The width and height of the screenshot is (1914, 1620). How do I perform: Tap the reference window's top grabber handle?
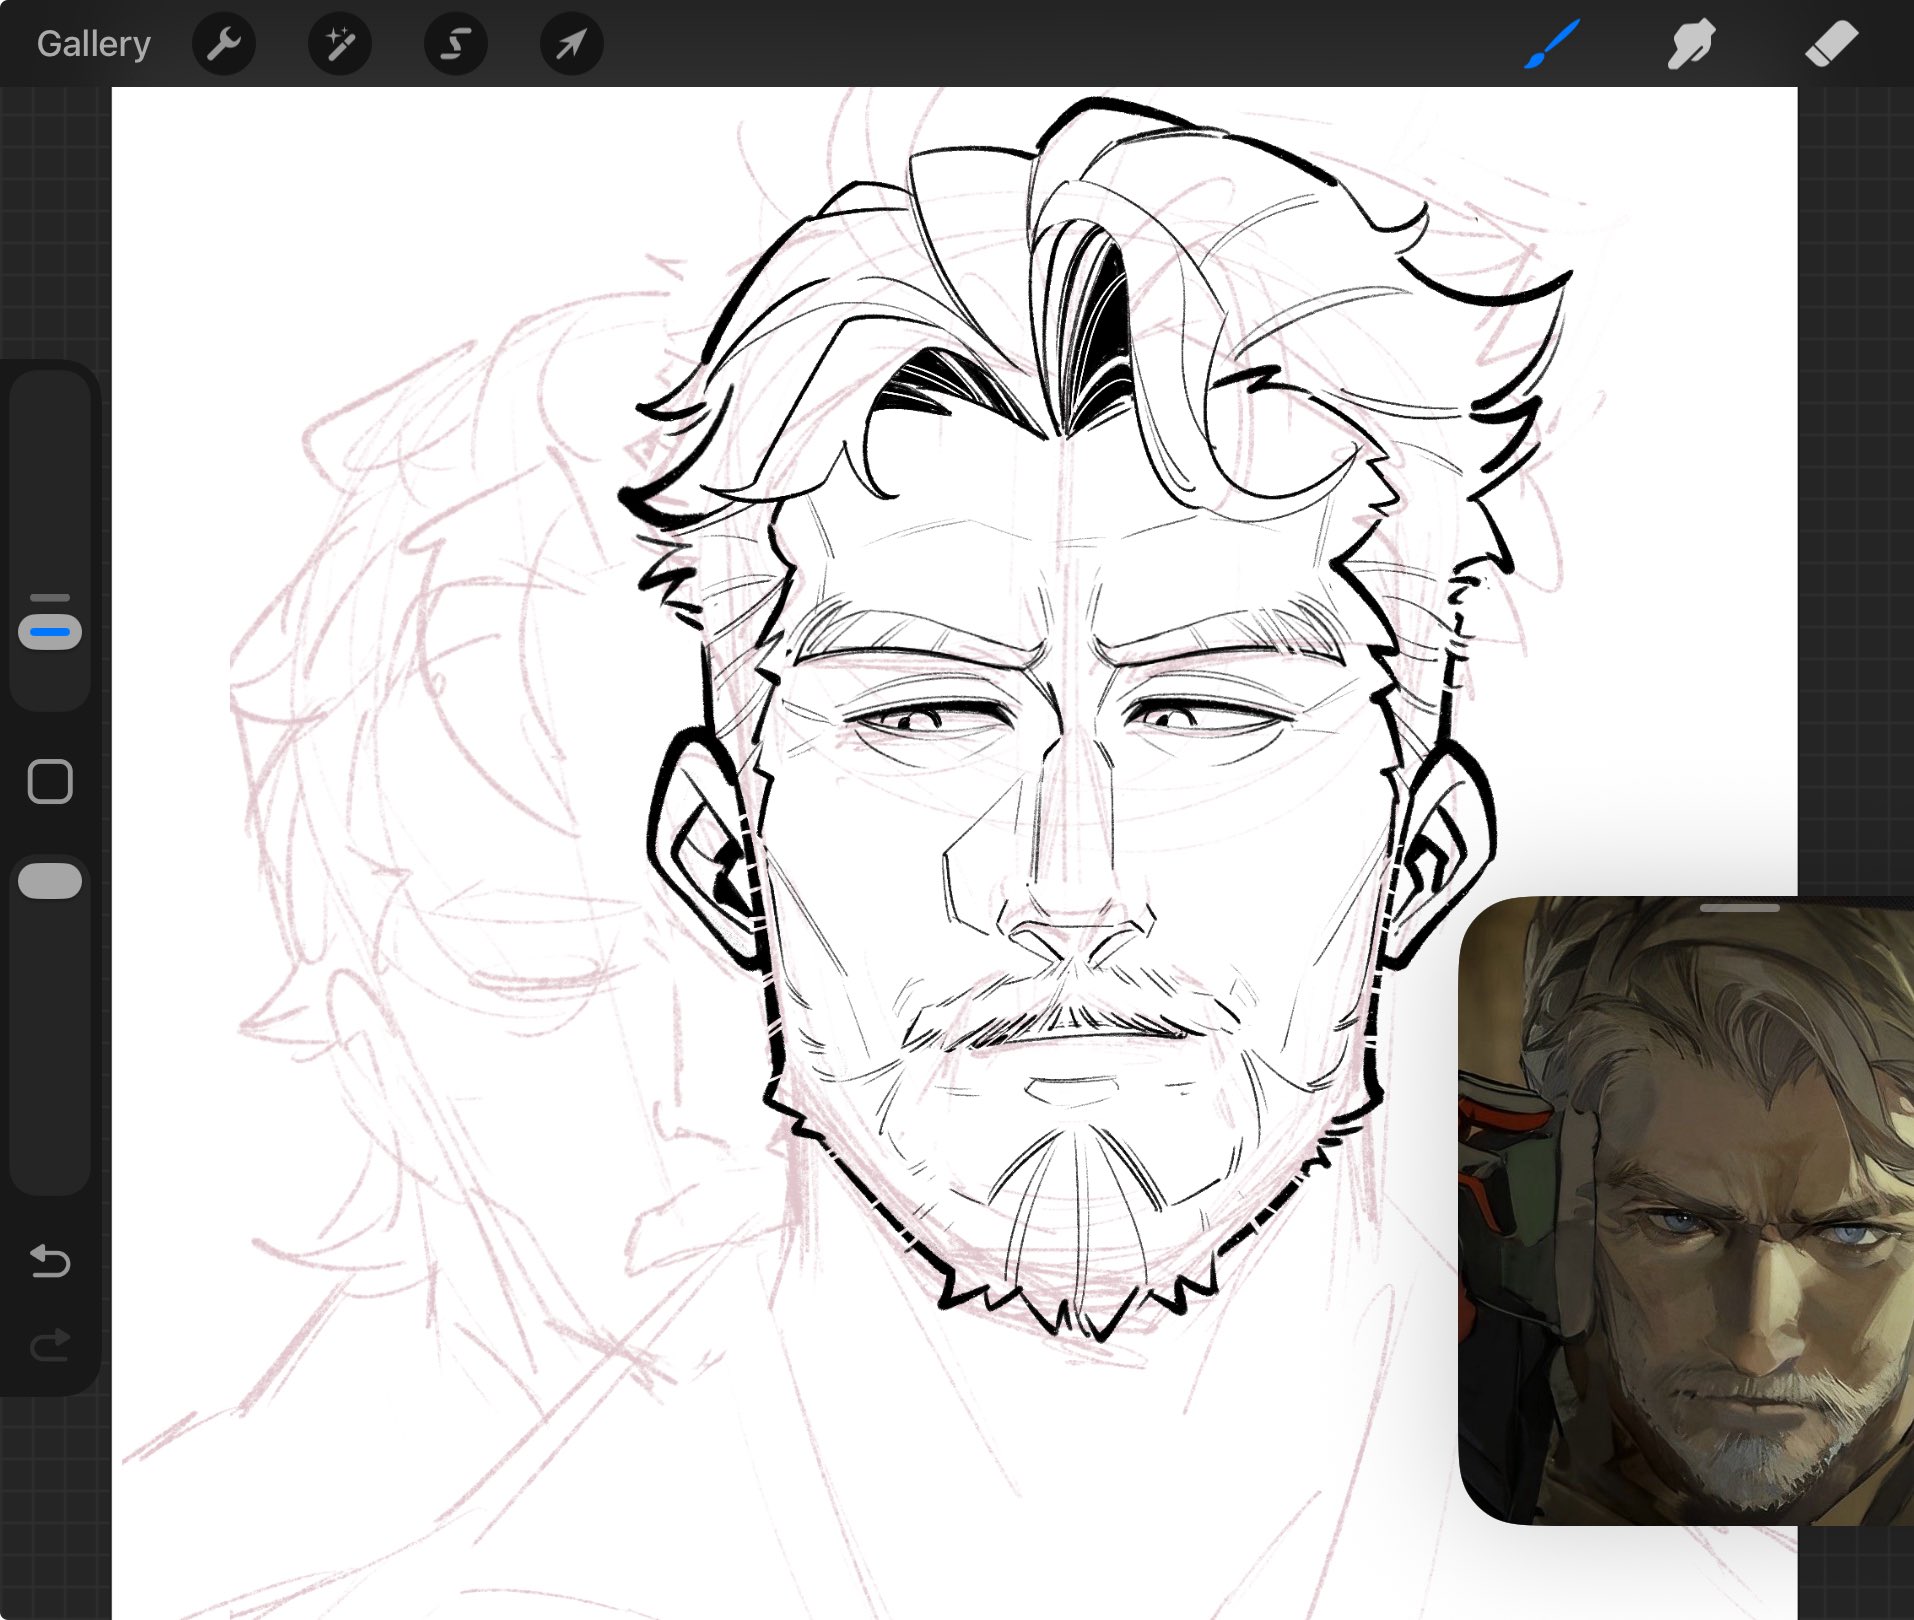pos(1739,908)
